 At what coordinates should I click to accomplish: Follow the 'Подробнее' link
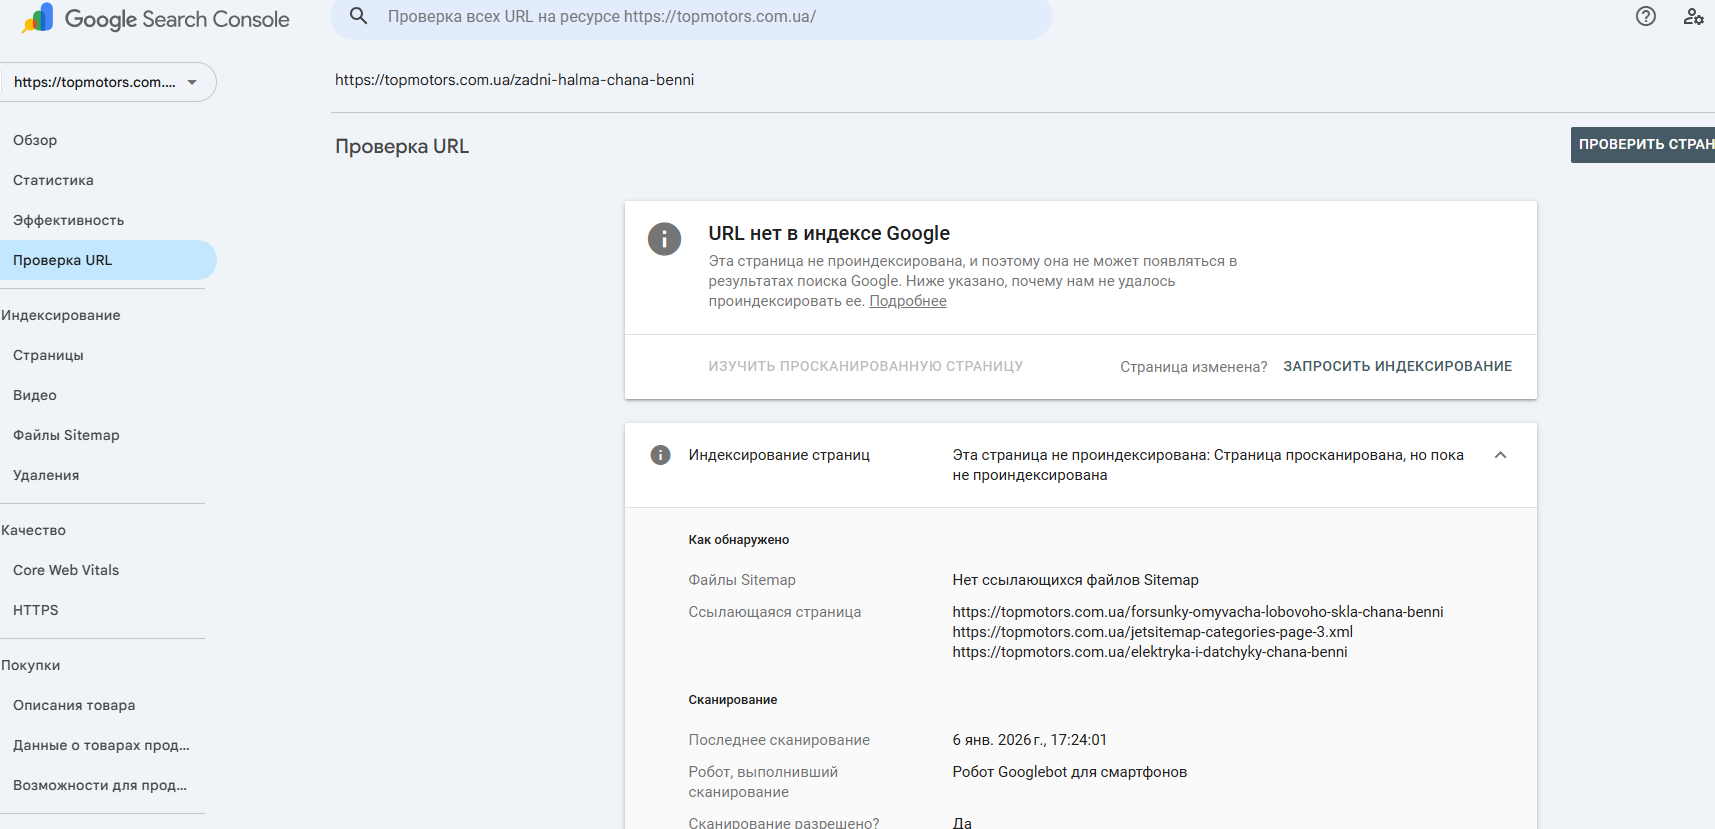[x=907, y=301]
